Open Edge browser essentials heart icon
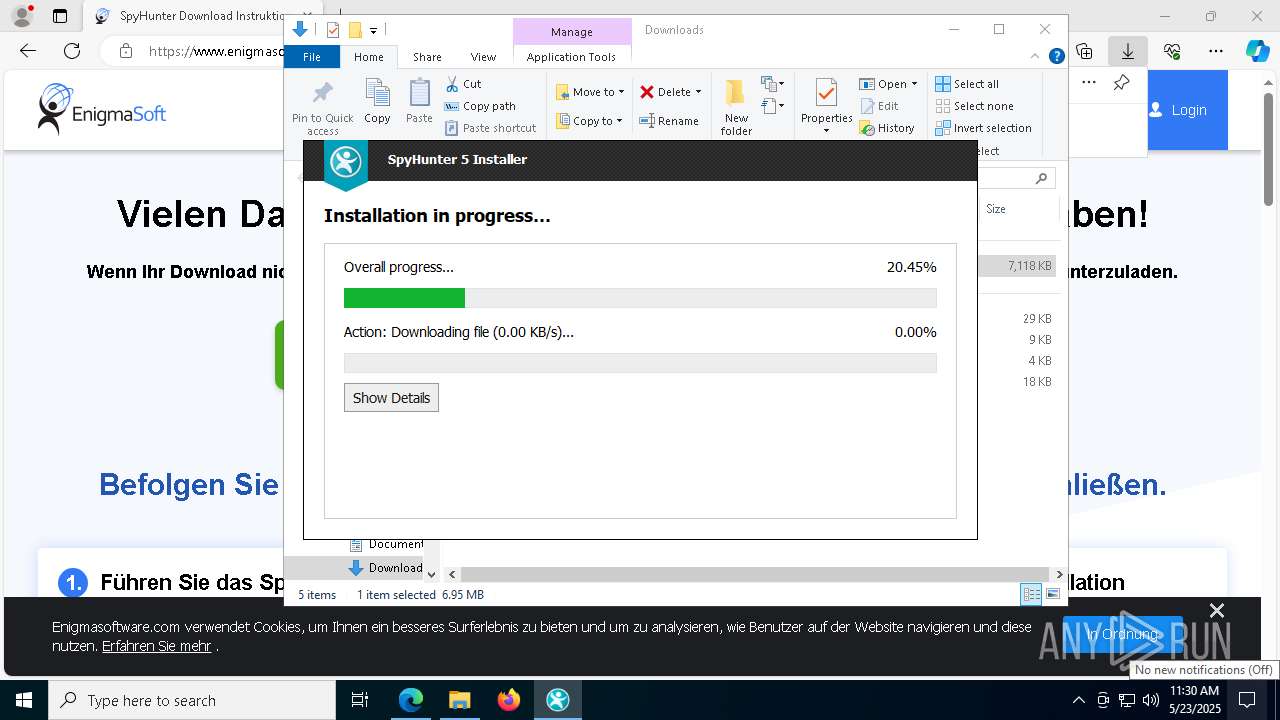Viewport: 1280px width, 720px height. pyautogui.click(x=1172, y=51)
